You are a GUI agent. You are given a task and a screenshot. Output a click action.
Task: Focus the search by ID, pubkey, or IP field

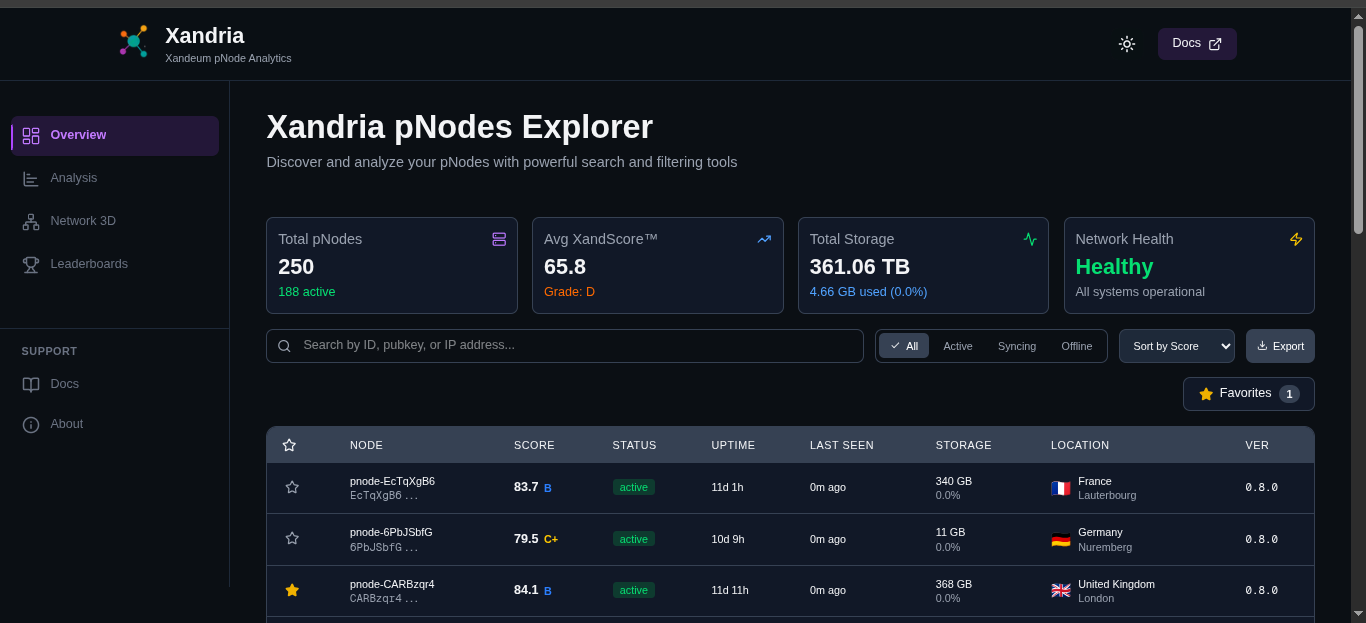tap(565, 346)
